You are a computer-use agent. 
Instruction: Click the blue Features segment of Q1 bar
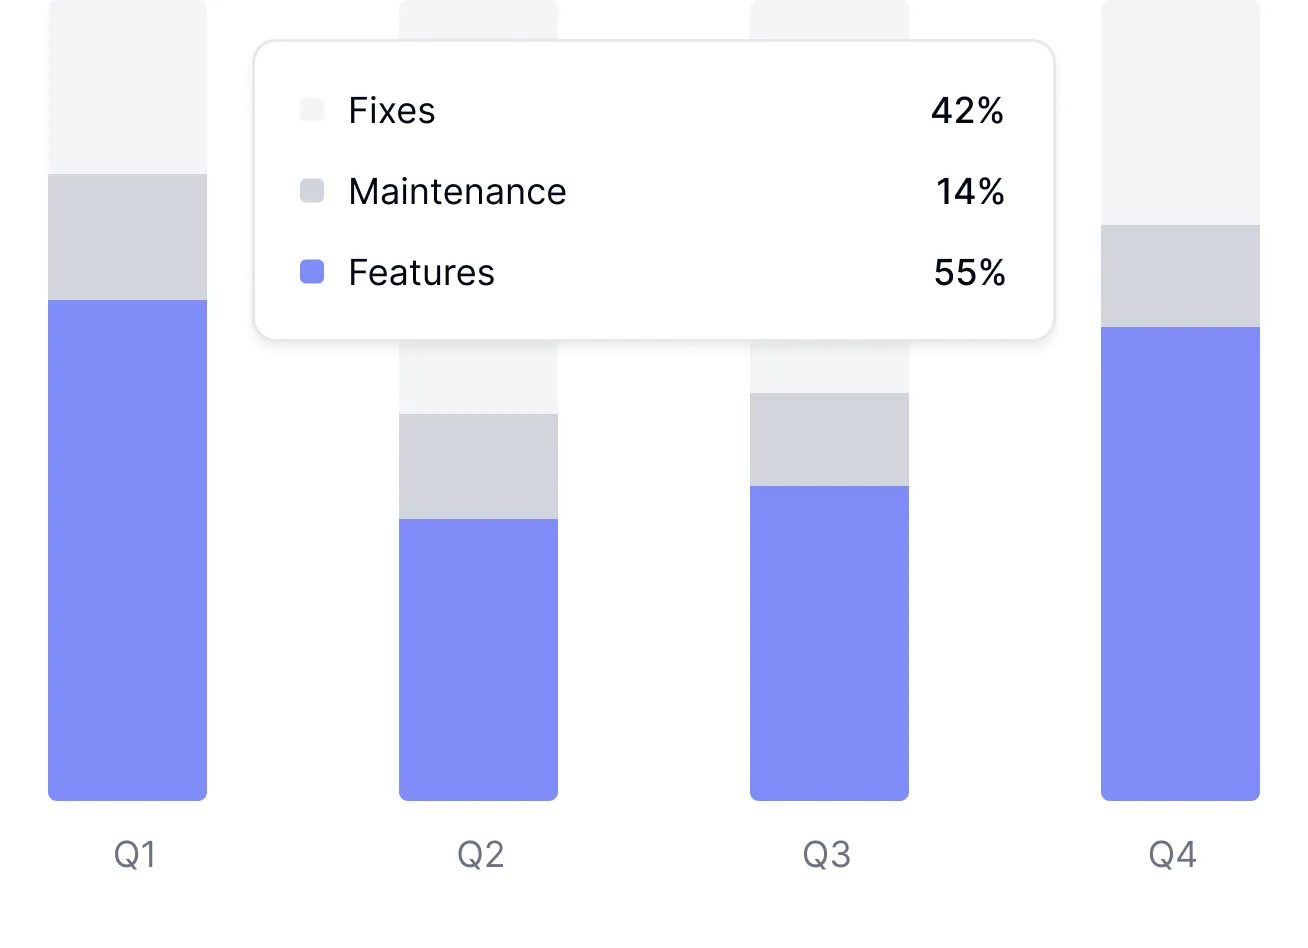(127, 550)
